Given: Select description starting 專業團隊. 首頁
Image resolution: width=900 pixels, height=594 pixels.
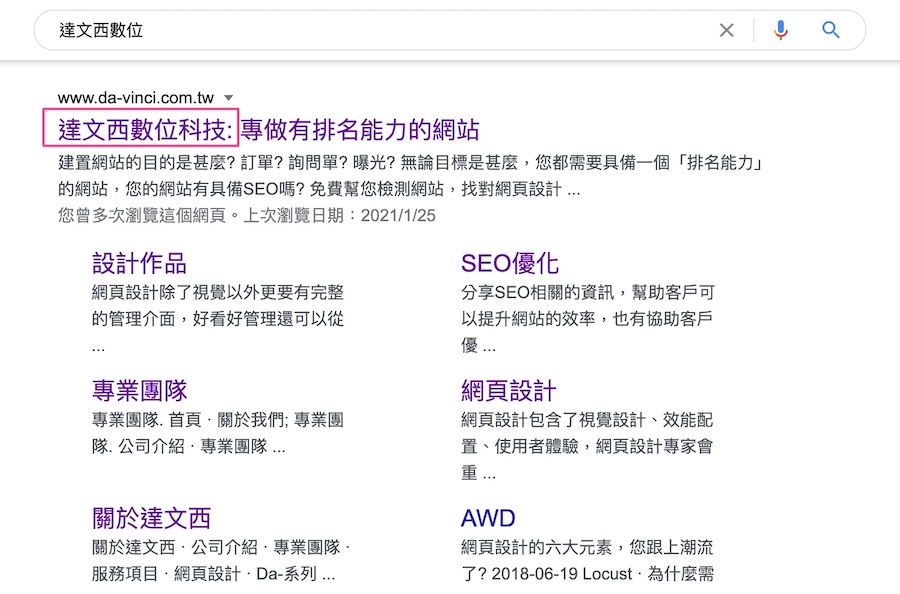Looking at the screenshot, I should click(218, 433).
